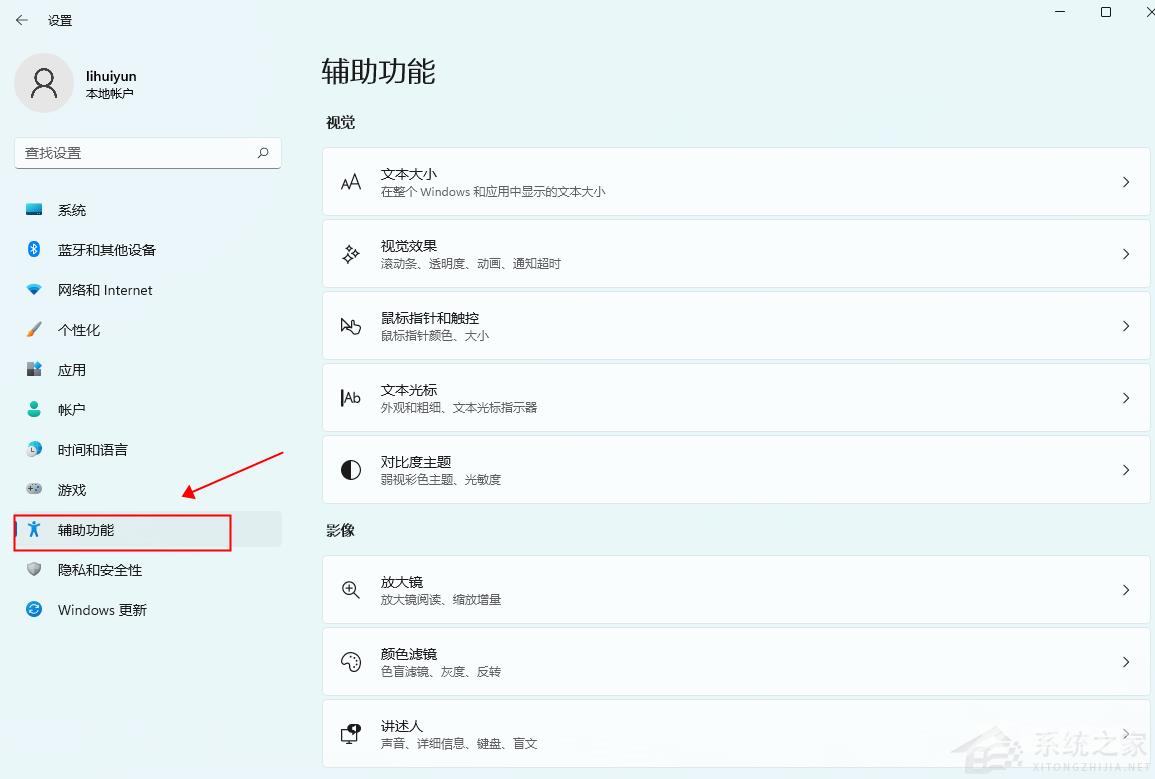Image resolution: width=1155 pixels, height=779 pixels.
Task: Click the color filter palette icon
Action: pos(350,661)
